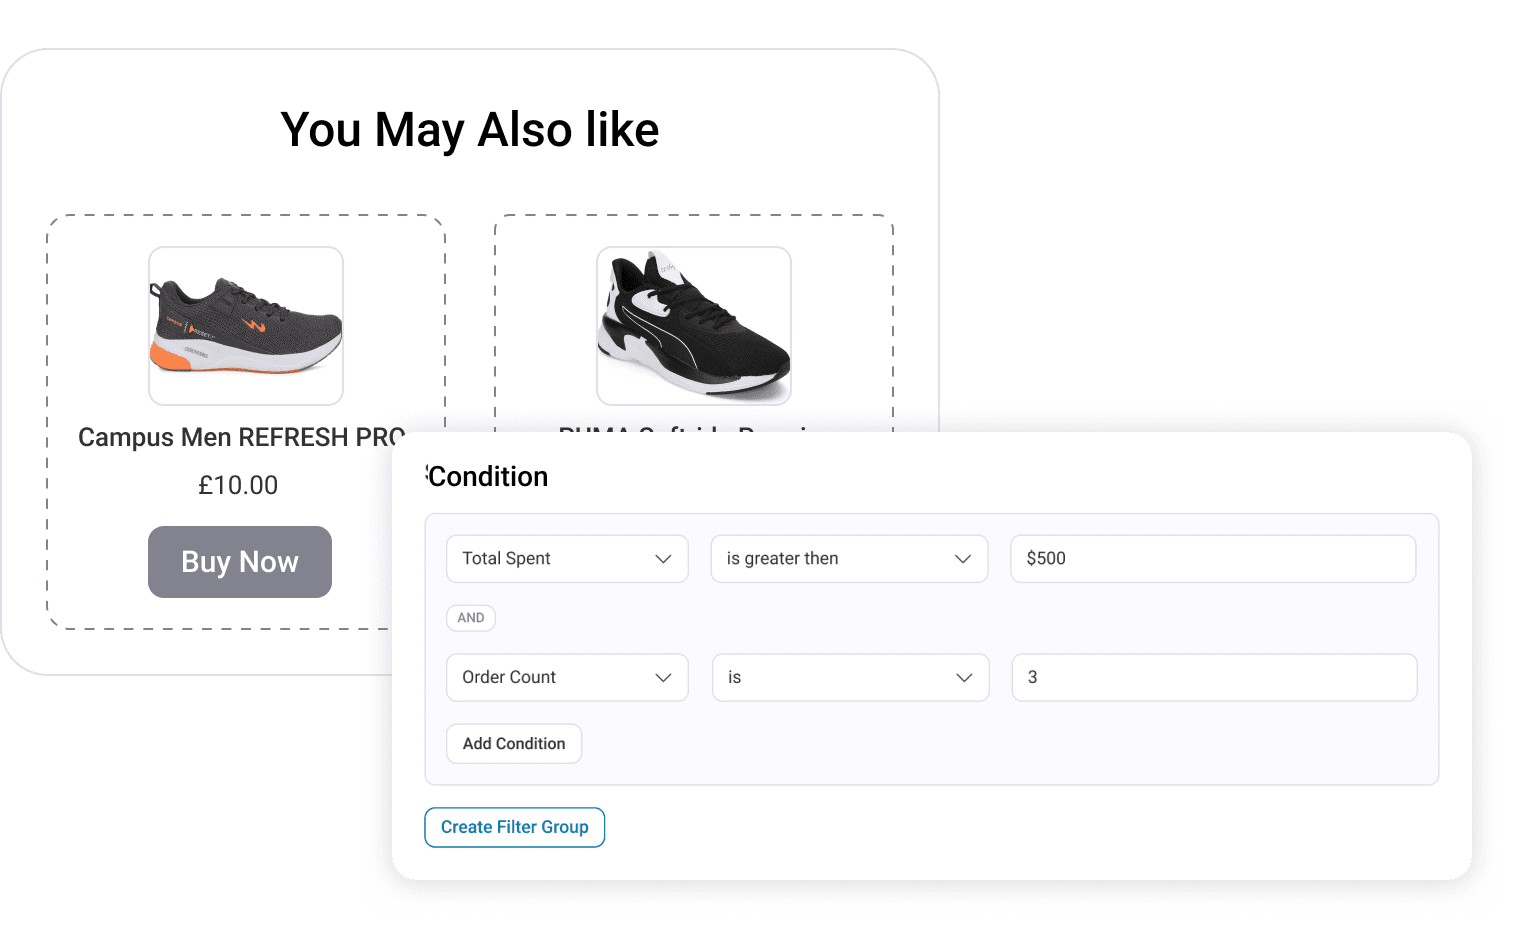
Task: Click the $500 value input field
Action: (1211, 558)
